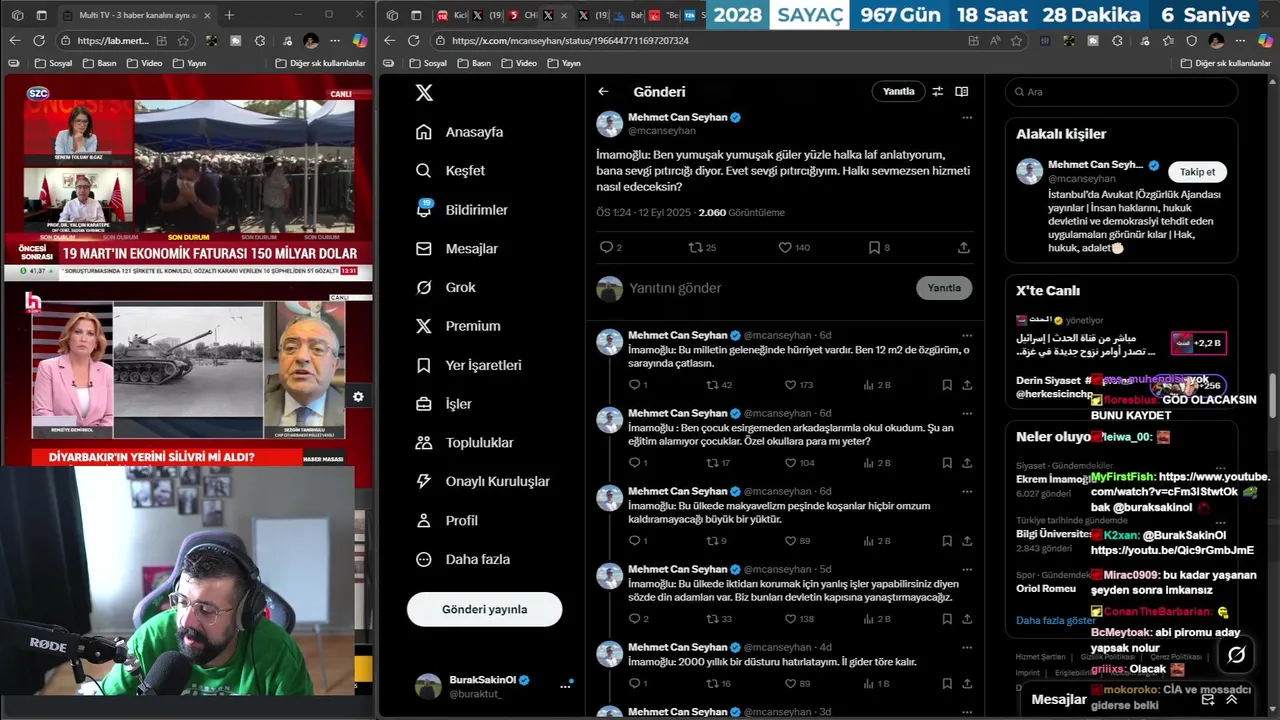
Task: Share the main post via share icon
Action: tap(964, 247)
